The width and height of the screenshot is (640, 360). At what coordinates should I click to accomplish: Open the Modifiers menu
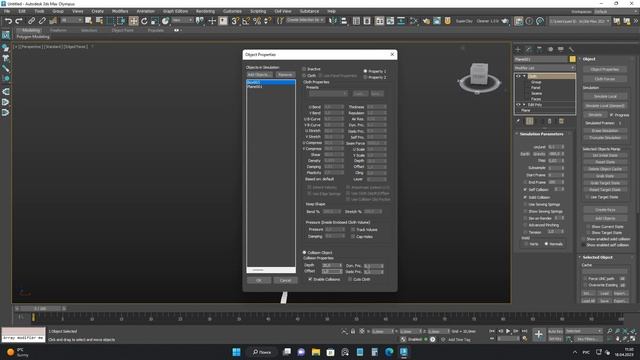[120, 11]
